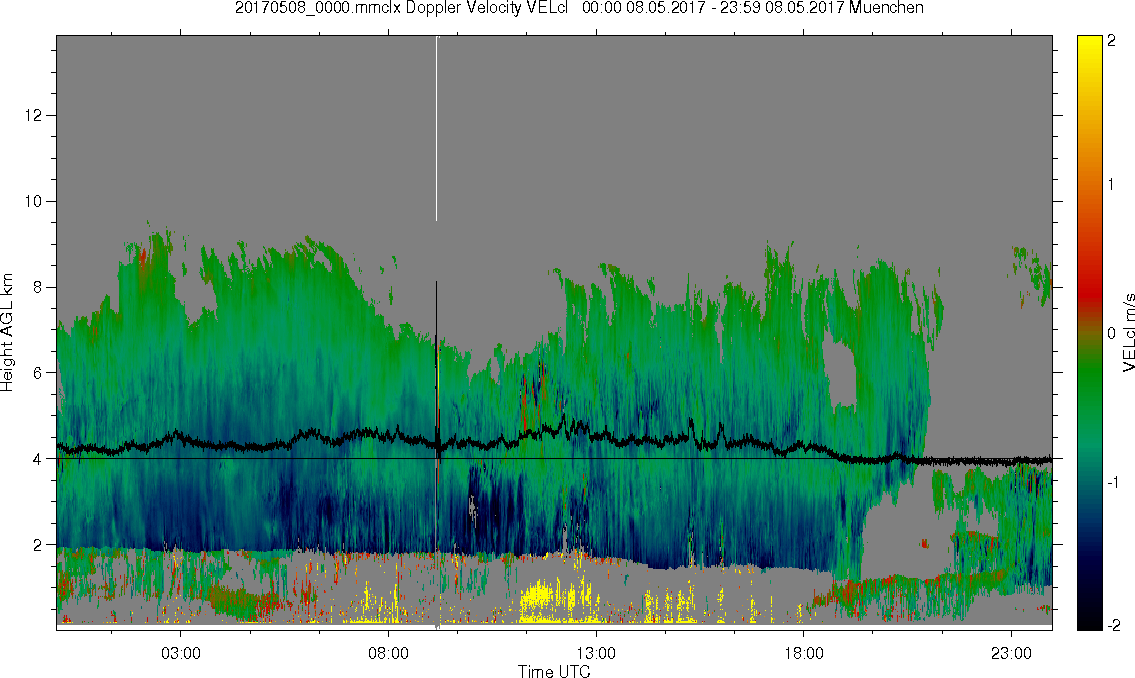Click the colorbar tick label '-1'

pyautogui.click(x=1112, y=482)
